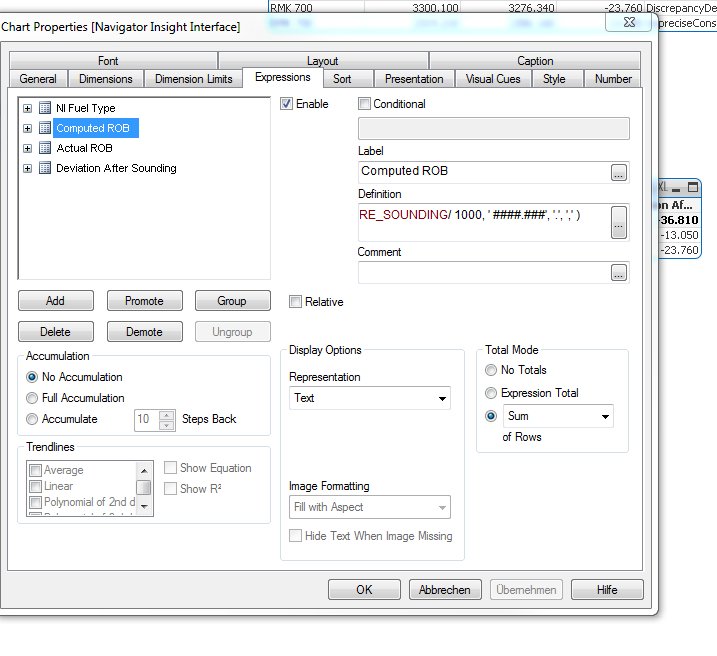Expand Actual ROB expression node
Screen dimensions: 717x656
pyautogui.click(x=27, y=148)
